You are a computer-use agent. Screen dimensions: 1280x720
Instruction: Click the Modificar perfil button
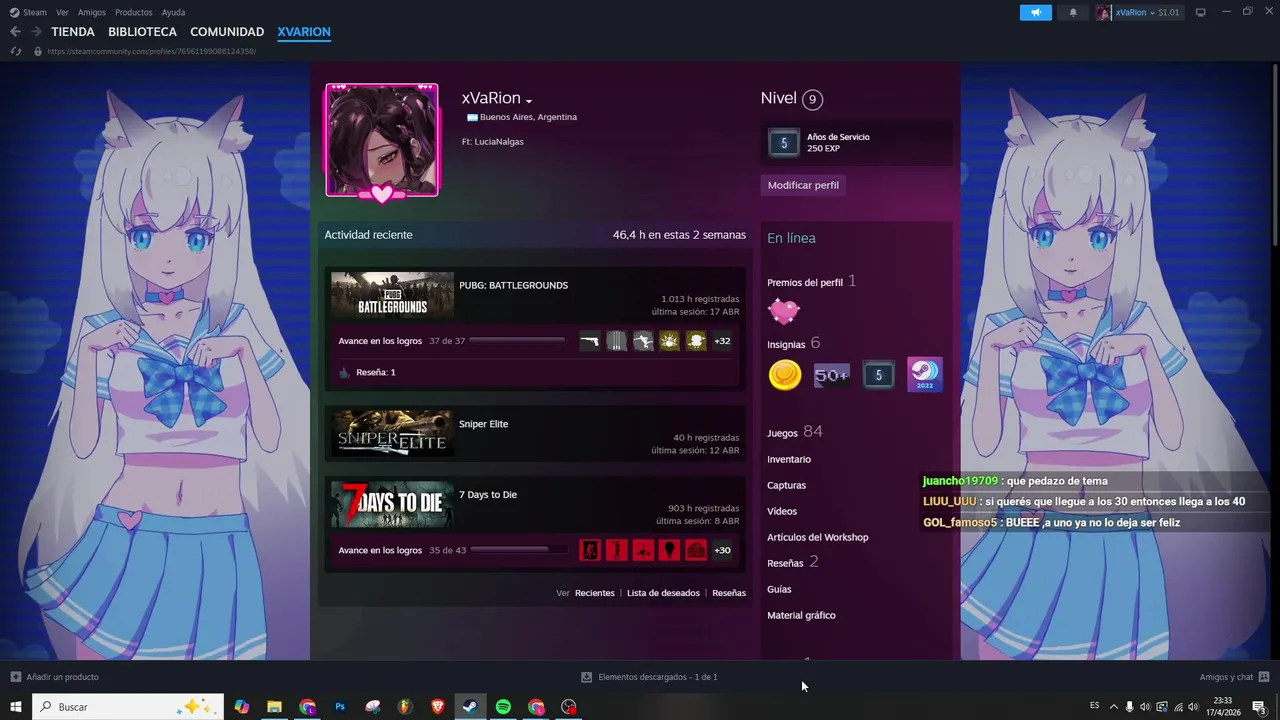click(803, 185)
